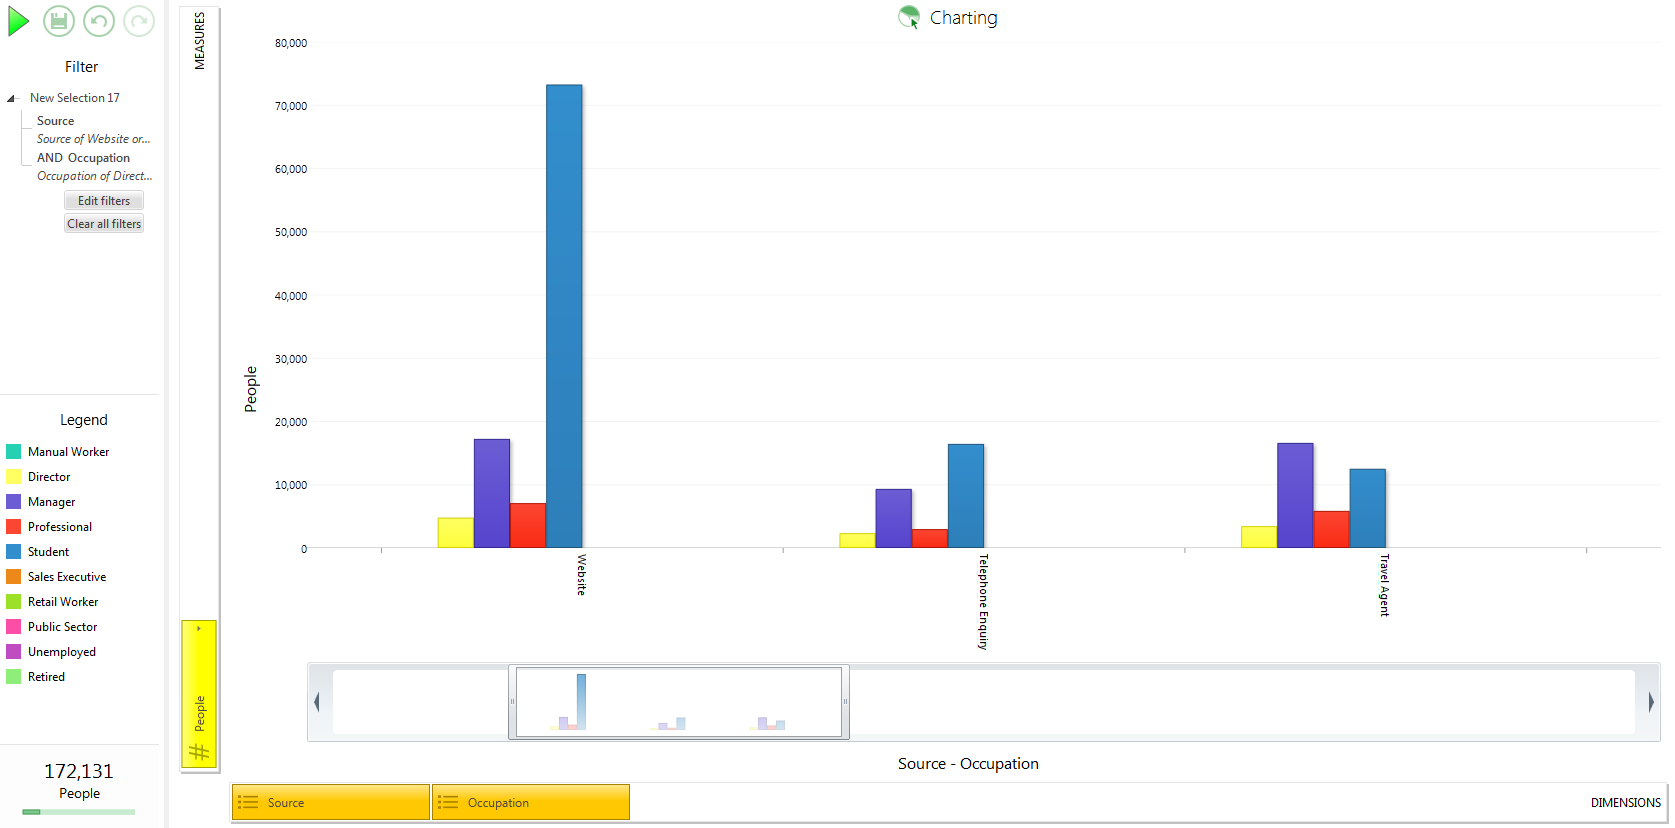Click Professional legend red swatch
Screen dimensions: 1675x828
(x=14, y=527)
